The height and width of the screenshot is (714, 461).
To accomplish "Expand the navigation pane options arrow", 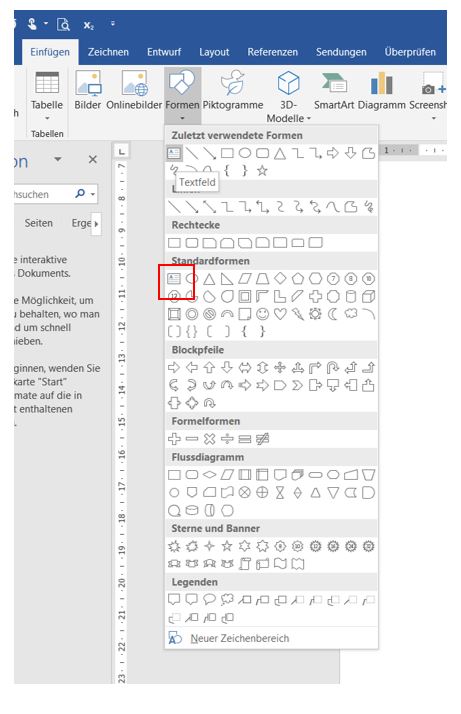I will (57, 159).
